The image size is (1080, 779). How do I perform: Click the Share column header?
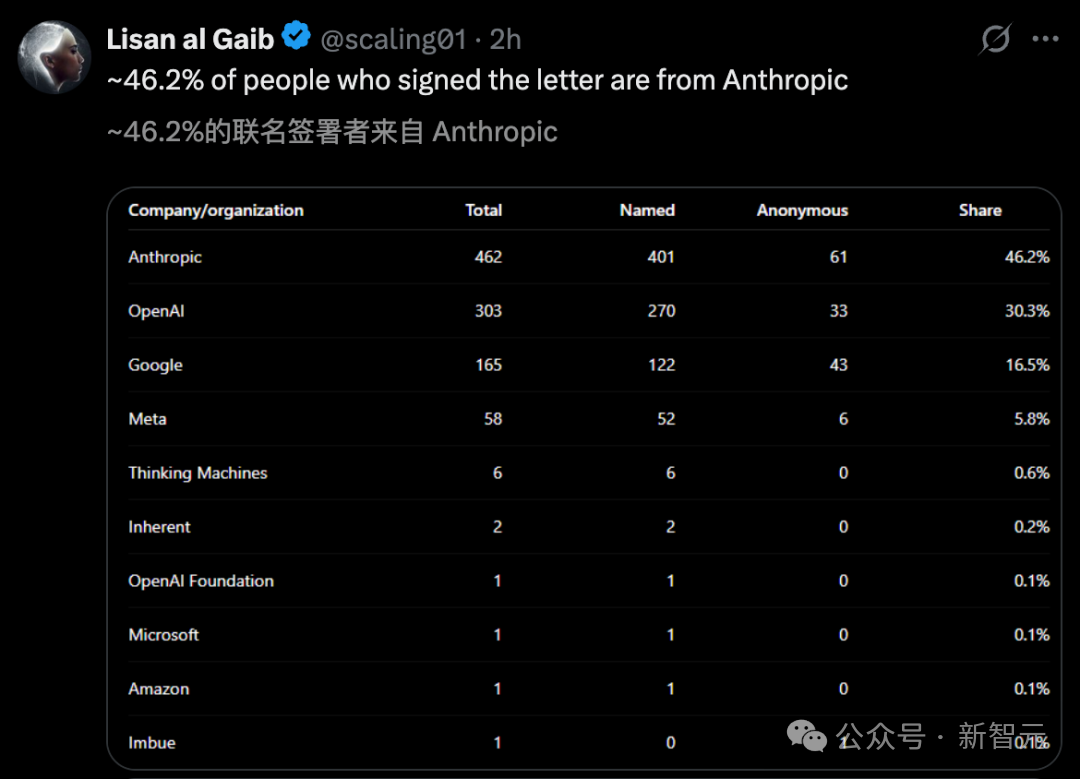[x=979, y=210]
